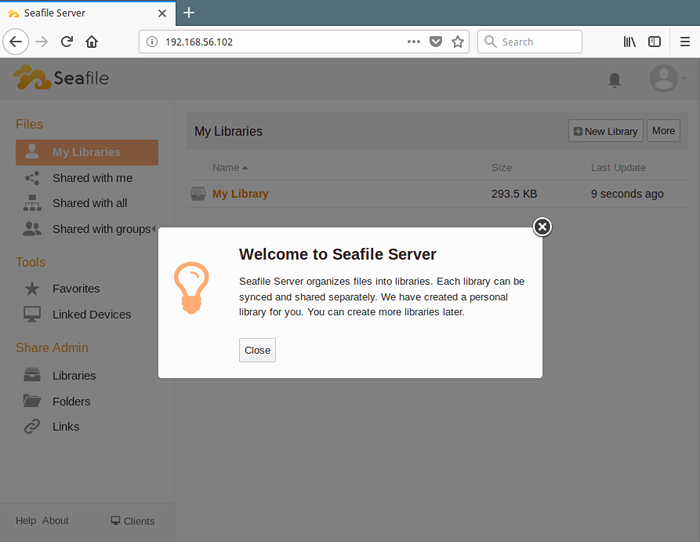Open Shared with me section
This screenshot has height=542, width=700.
click(92, 178)
